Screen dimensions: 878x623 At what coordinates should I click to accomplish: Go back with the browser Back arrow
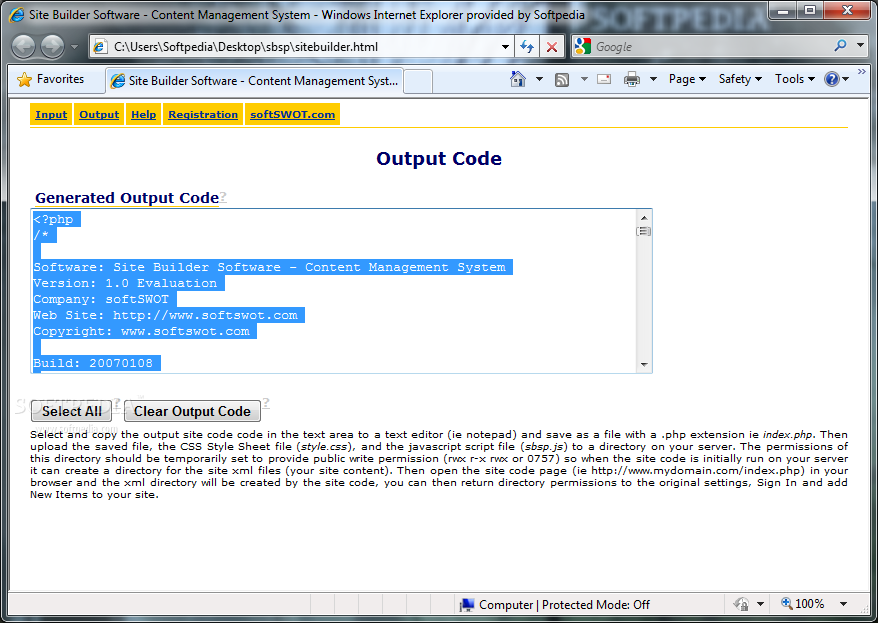[24, 47]
